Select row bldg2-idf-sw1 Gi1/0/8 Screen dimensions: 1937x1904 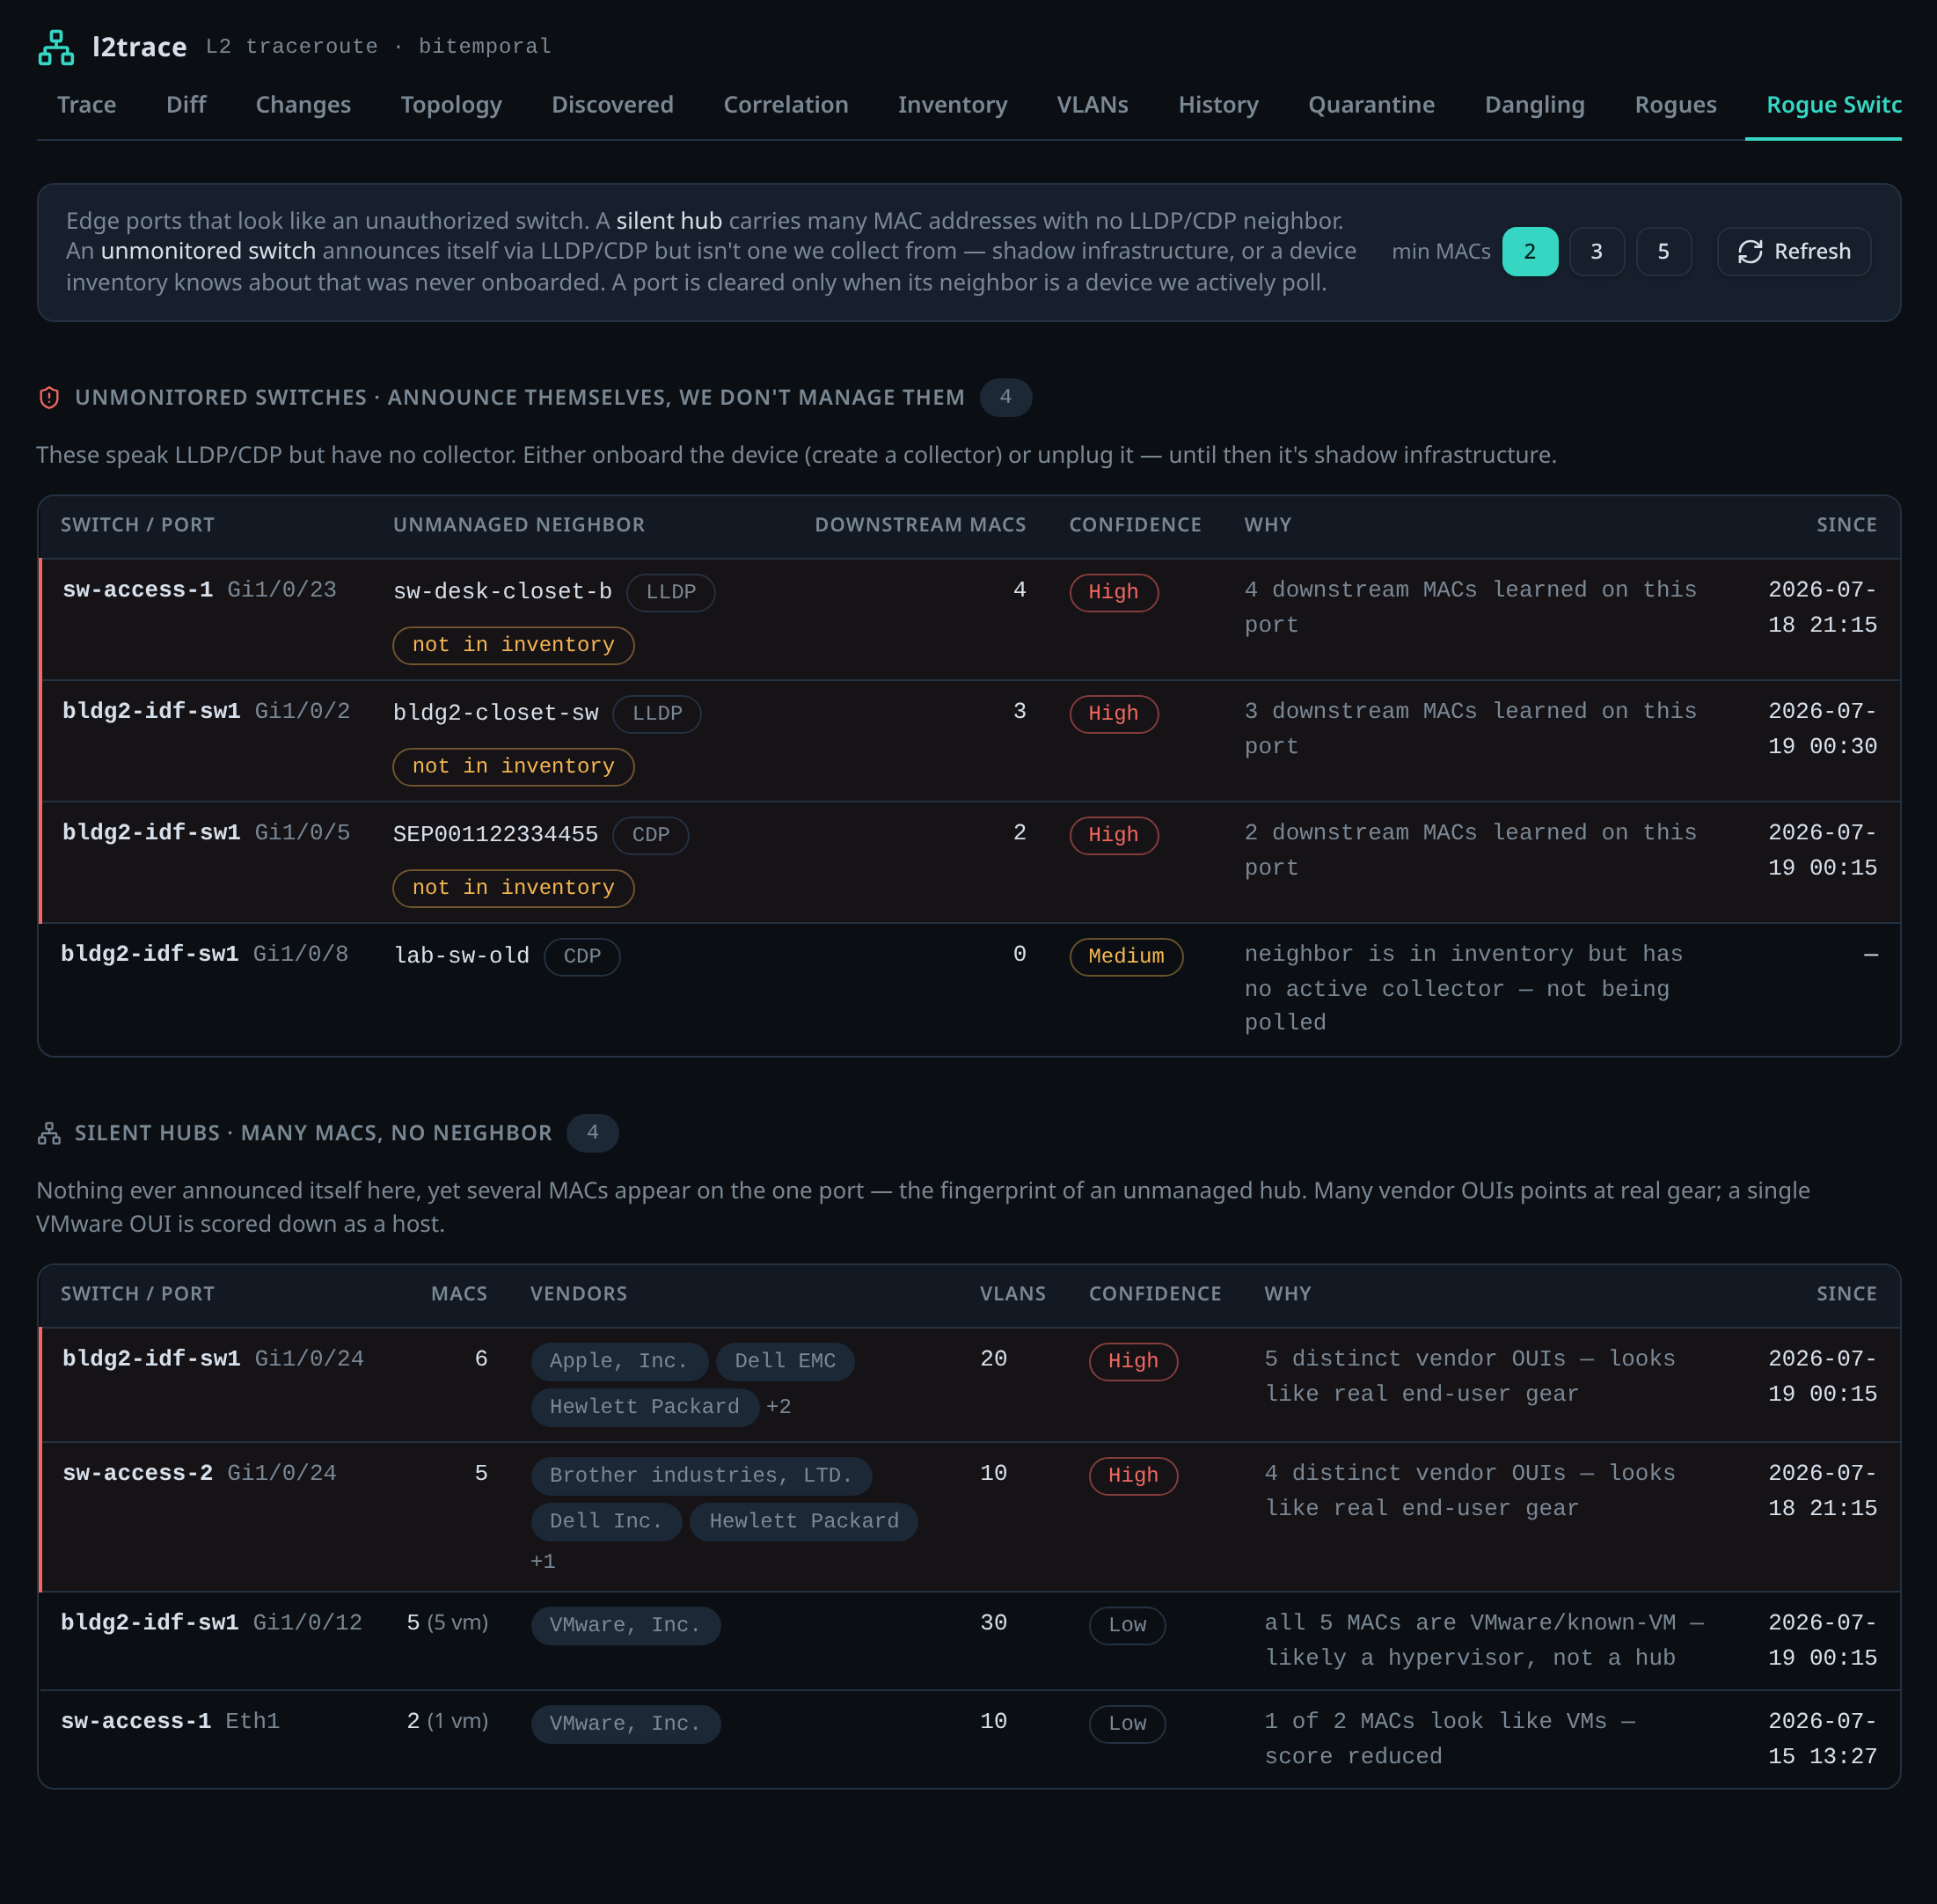[969, 990]
